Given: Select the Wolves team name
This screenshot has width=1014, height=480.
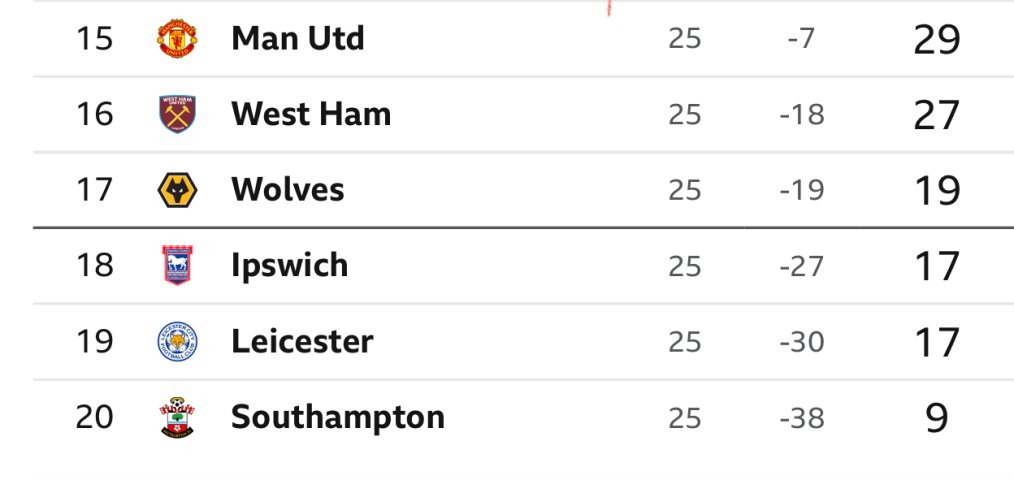Looking at the screenshot, I should click(x=288, y=190).
